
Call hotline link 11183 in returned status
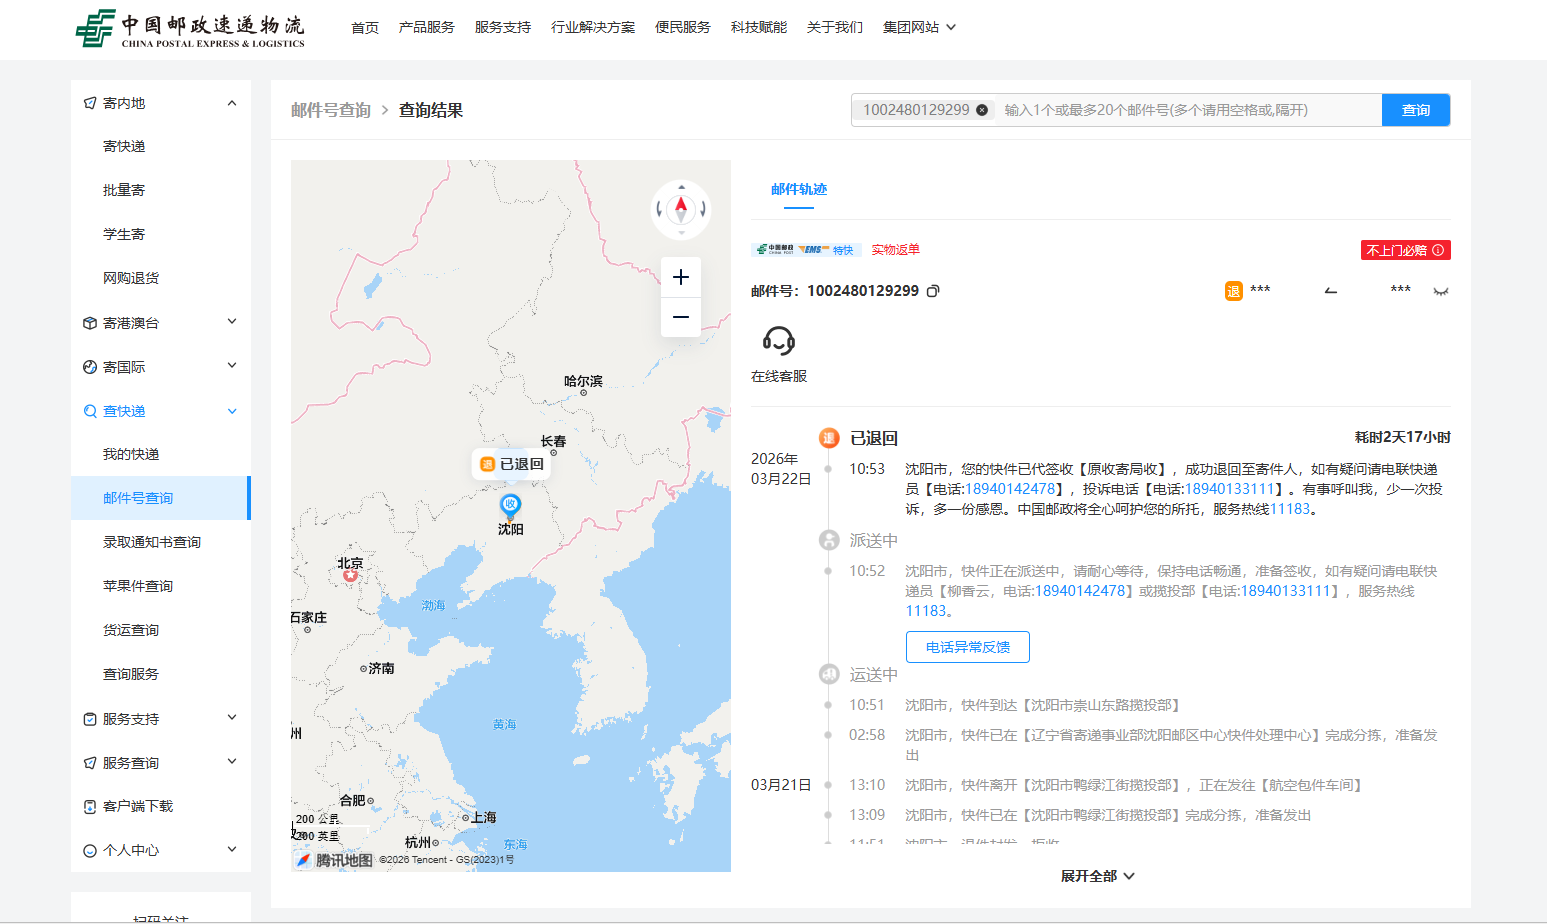click(x=1290, y=509)
